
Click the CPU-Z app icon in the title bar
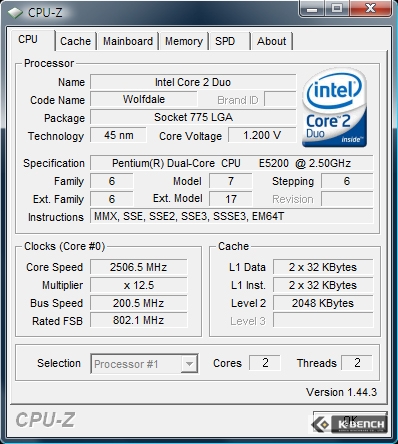15,13
